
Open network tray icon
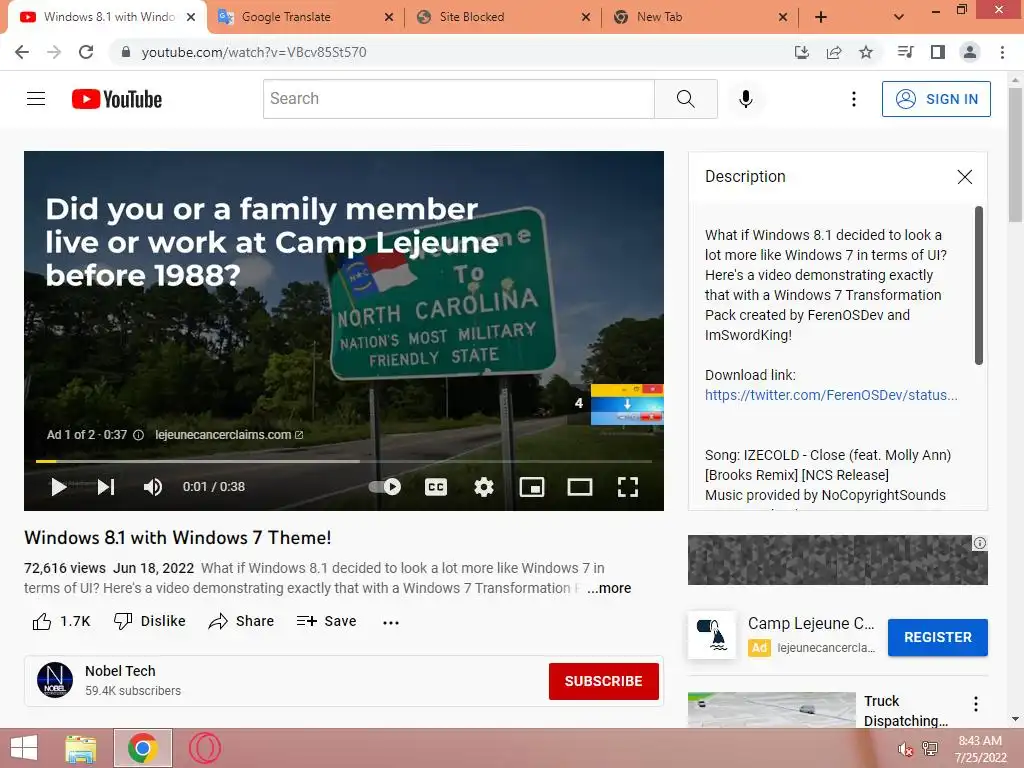click(930, 749)
